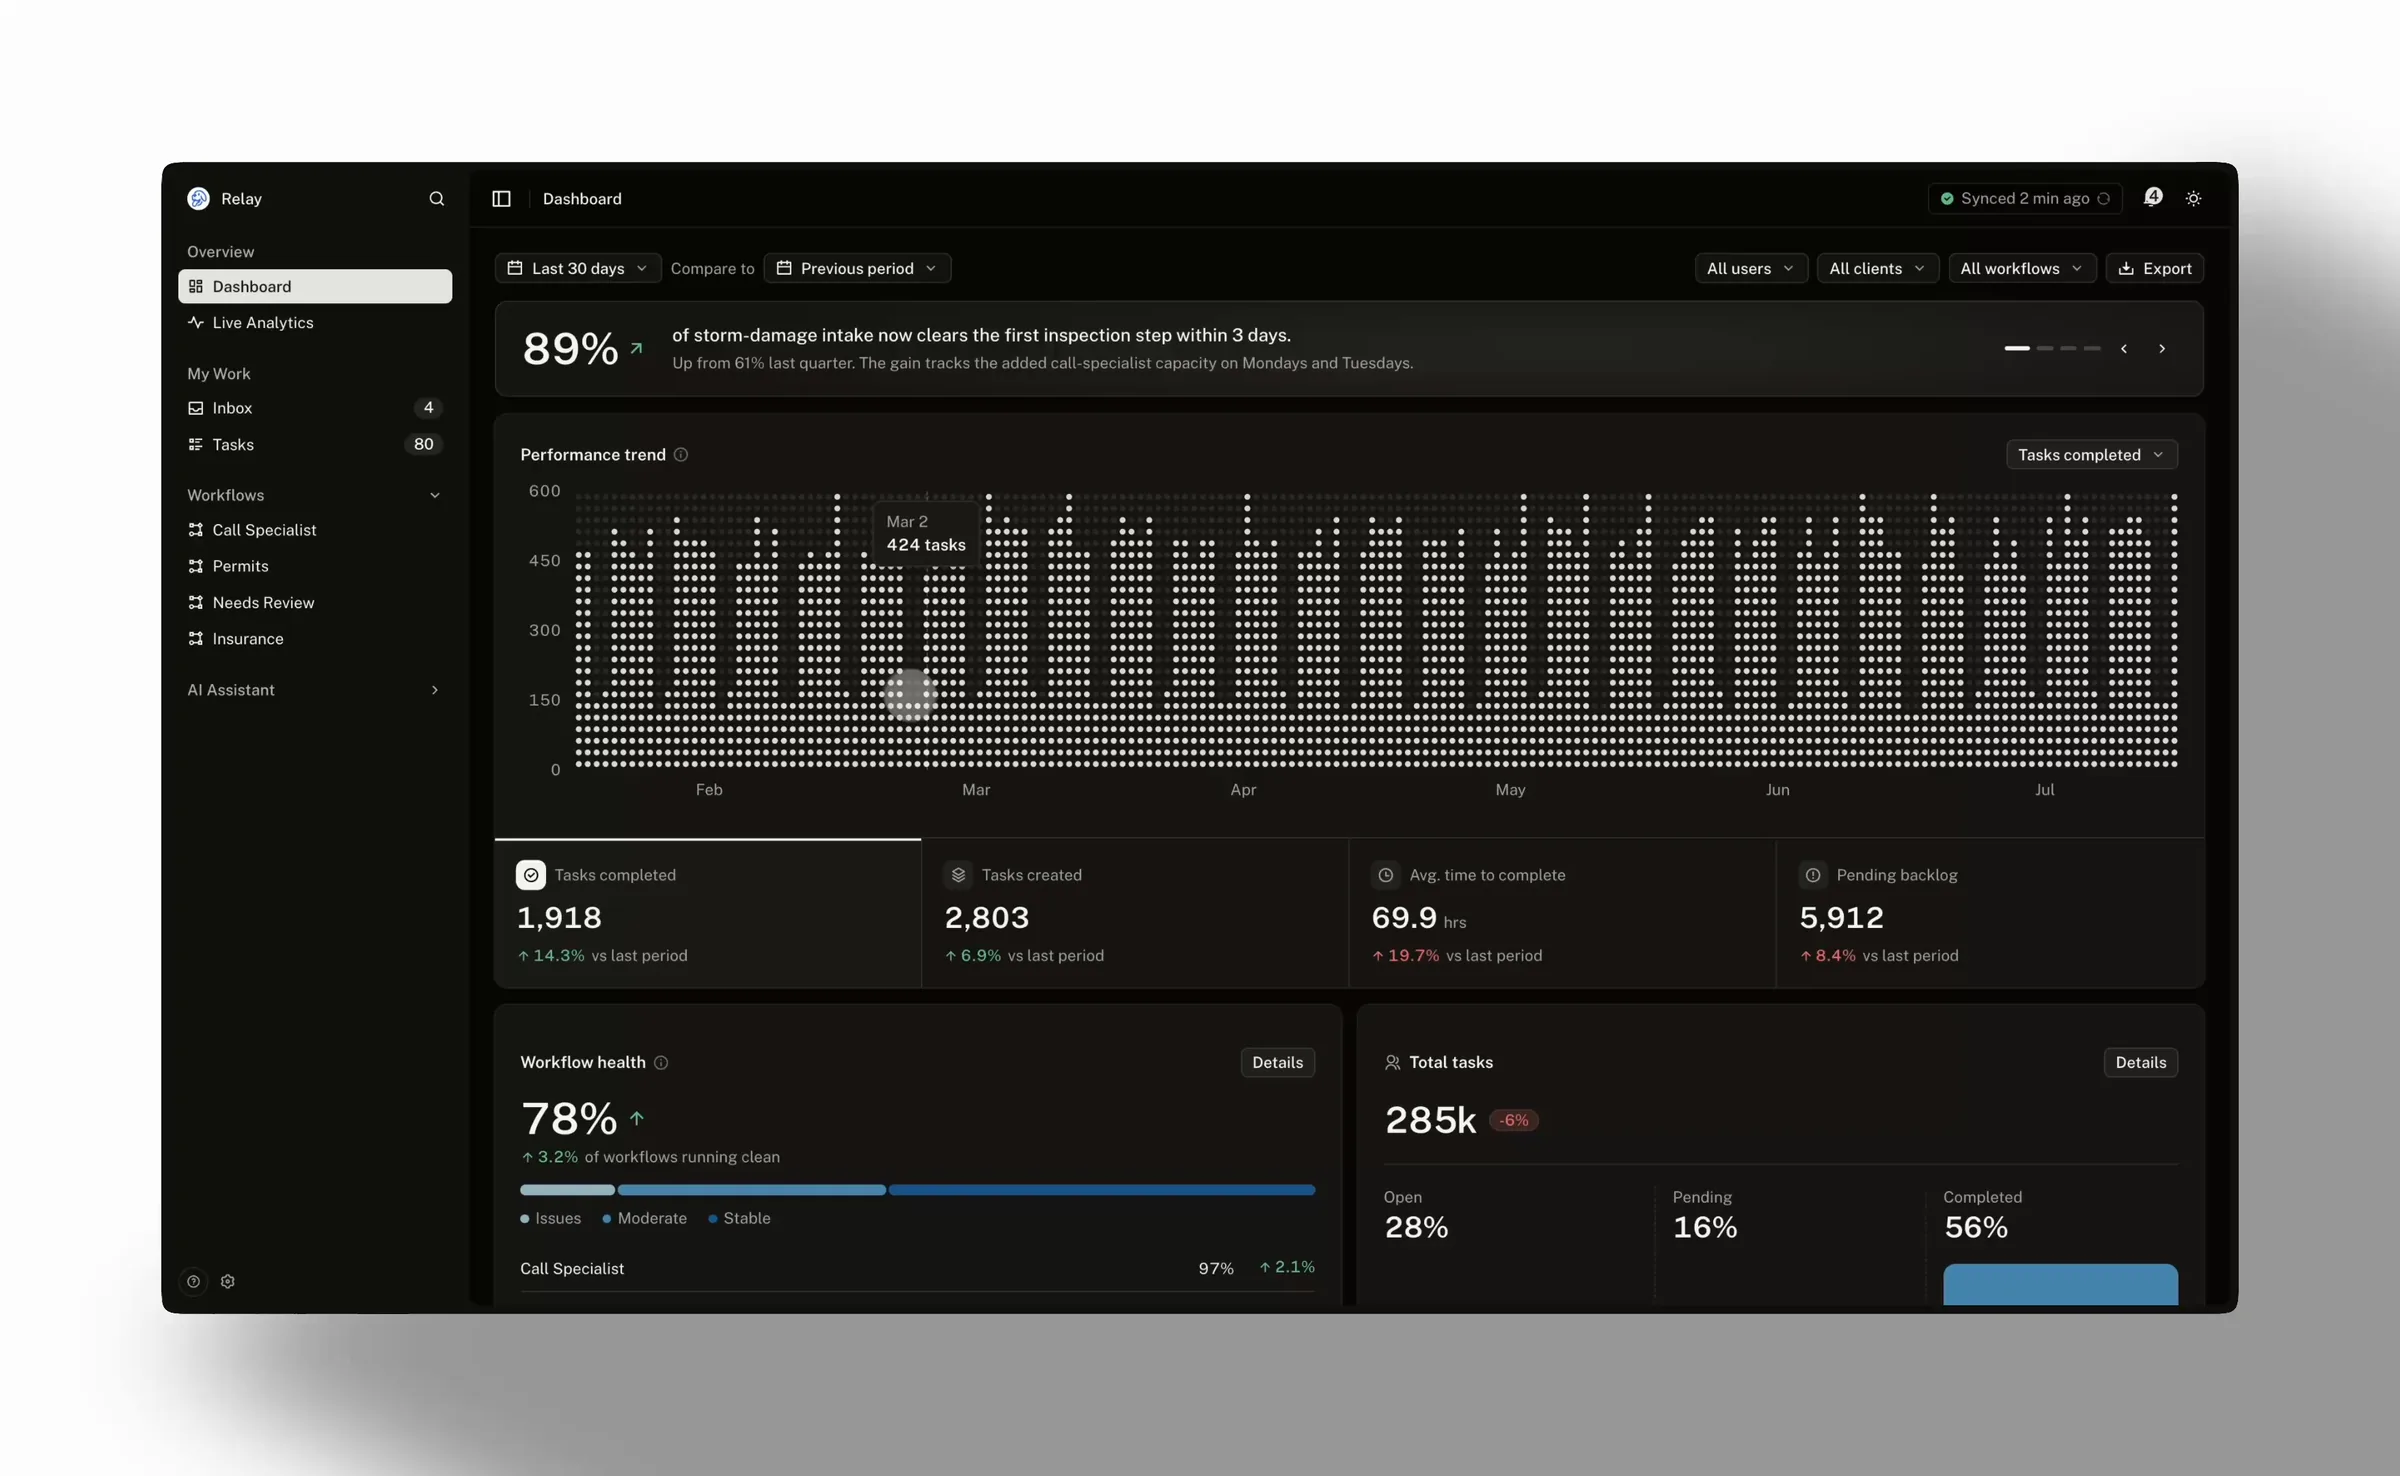The width and height of the screenshot is (2400, 1476).
Task: Open Insurance workflow
Action: click(x=315, y=638)
